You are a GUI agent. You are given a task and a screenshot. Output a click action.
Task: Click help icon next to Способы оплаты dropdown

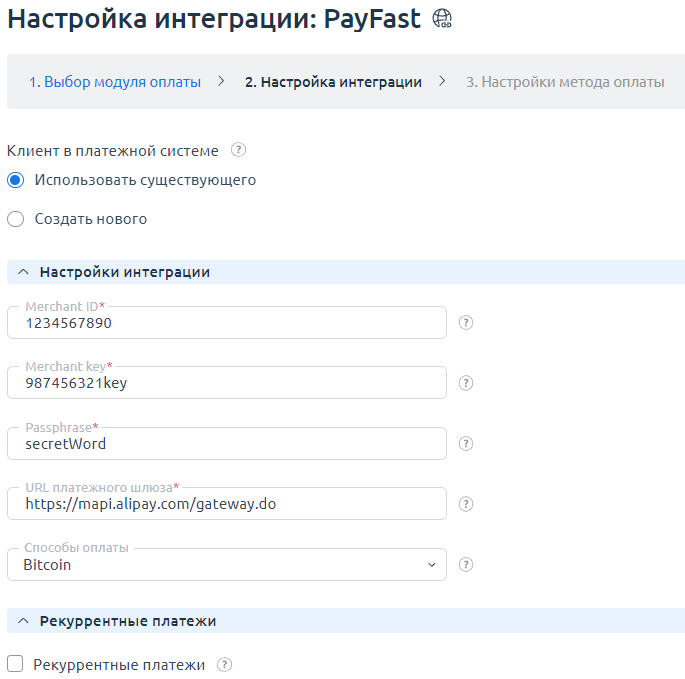(x=465, y=565)
